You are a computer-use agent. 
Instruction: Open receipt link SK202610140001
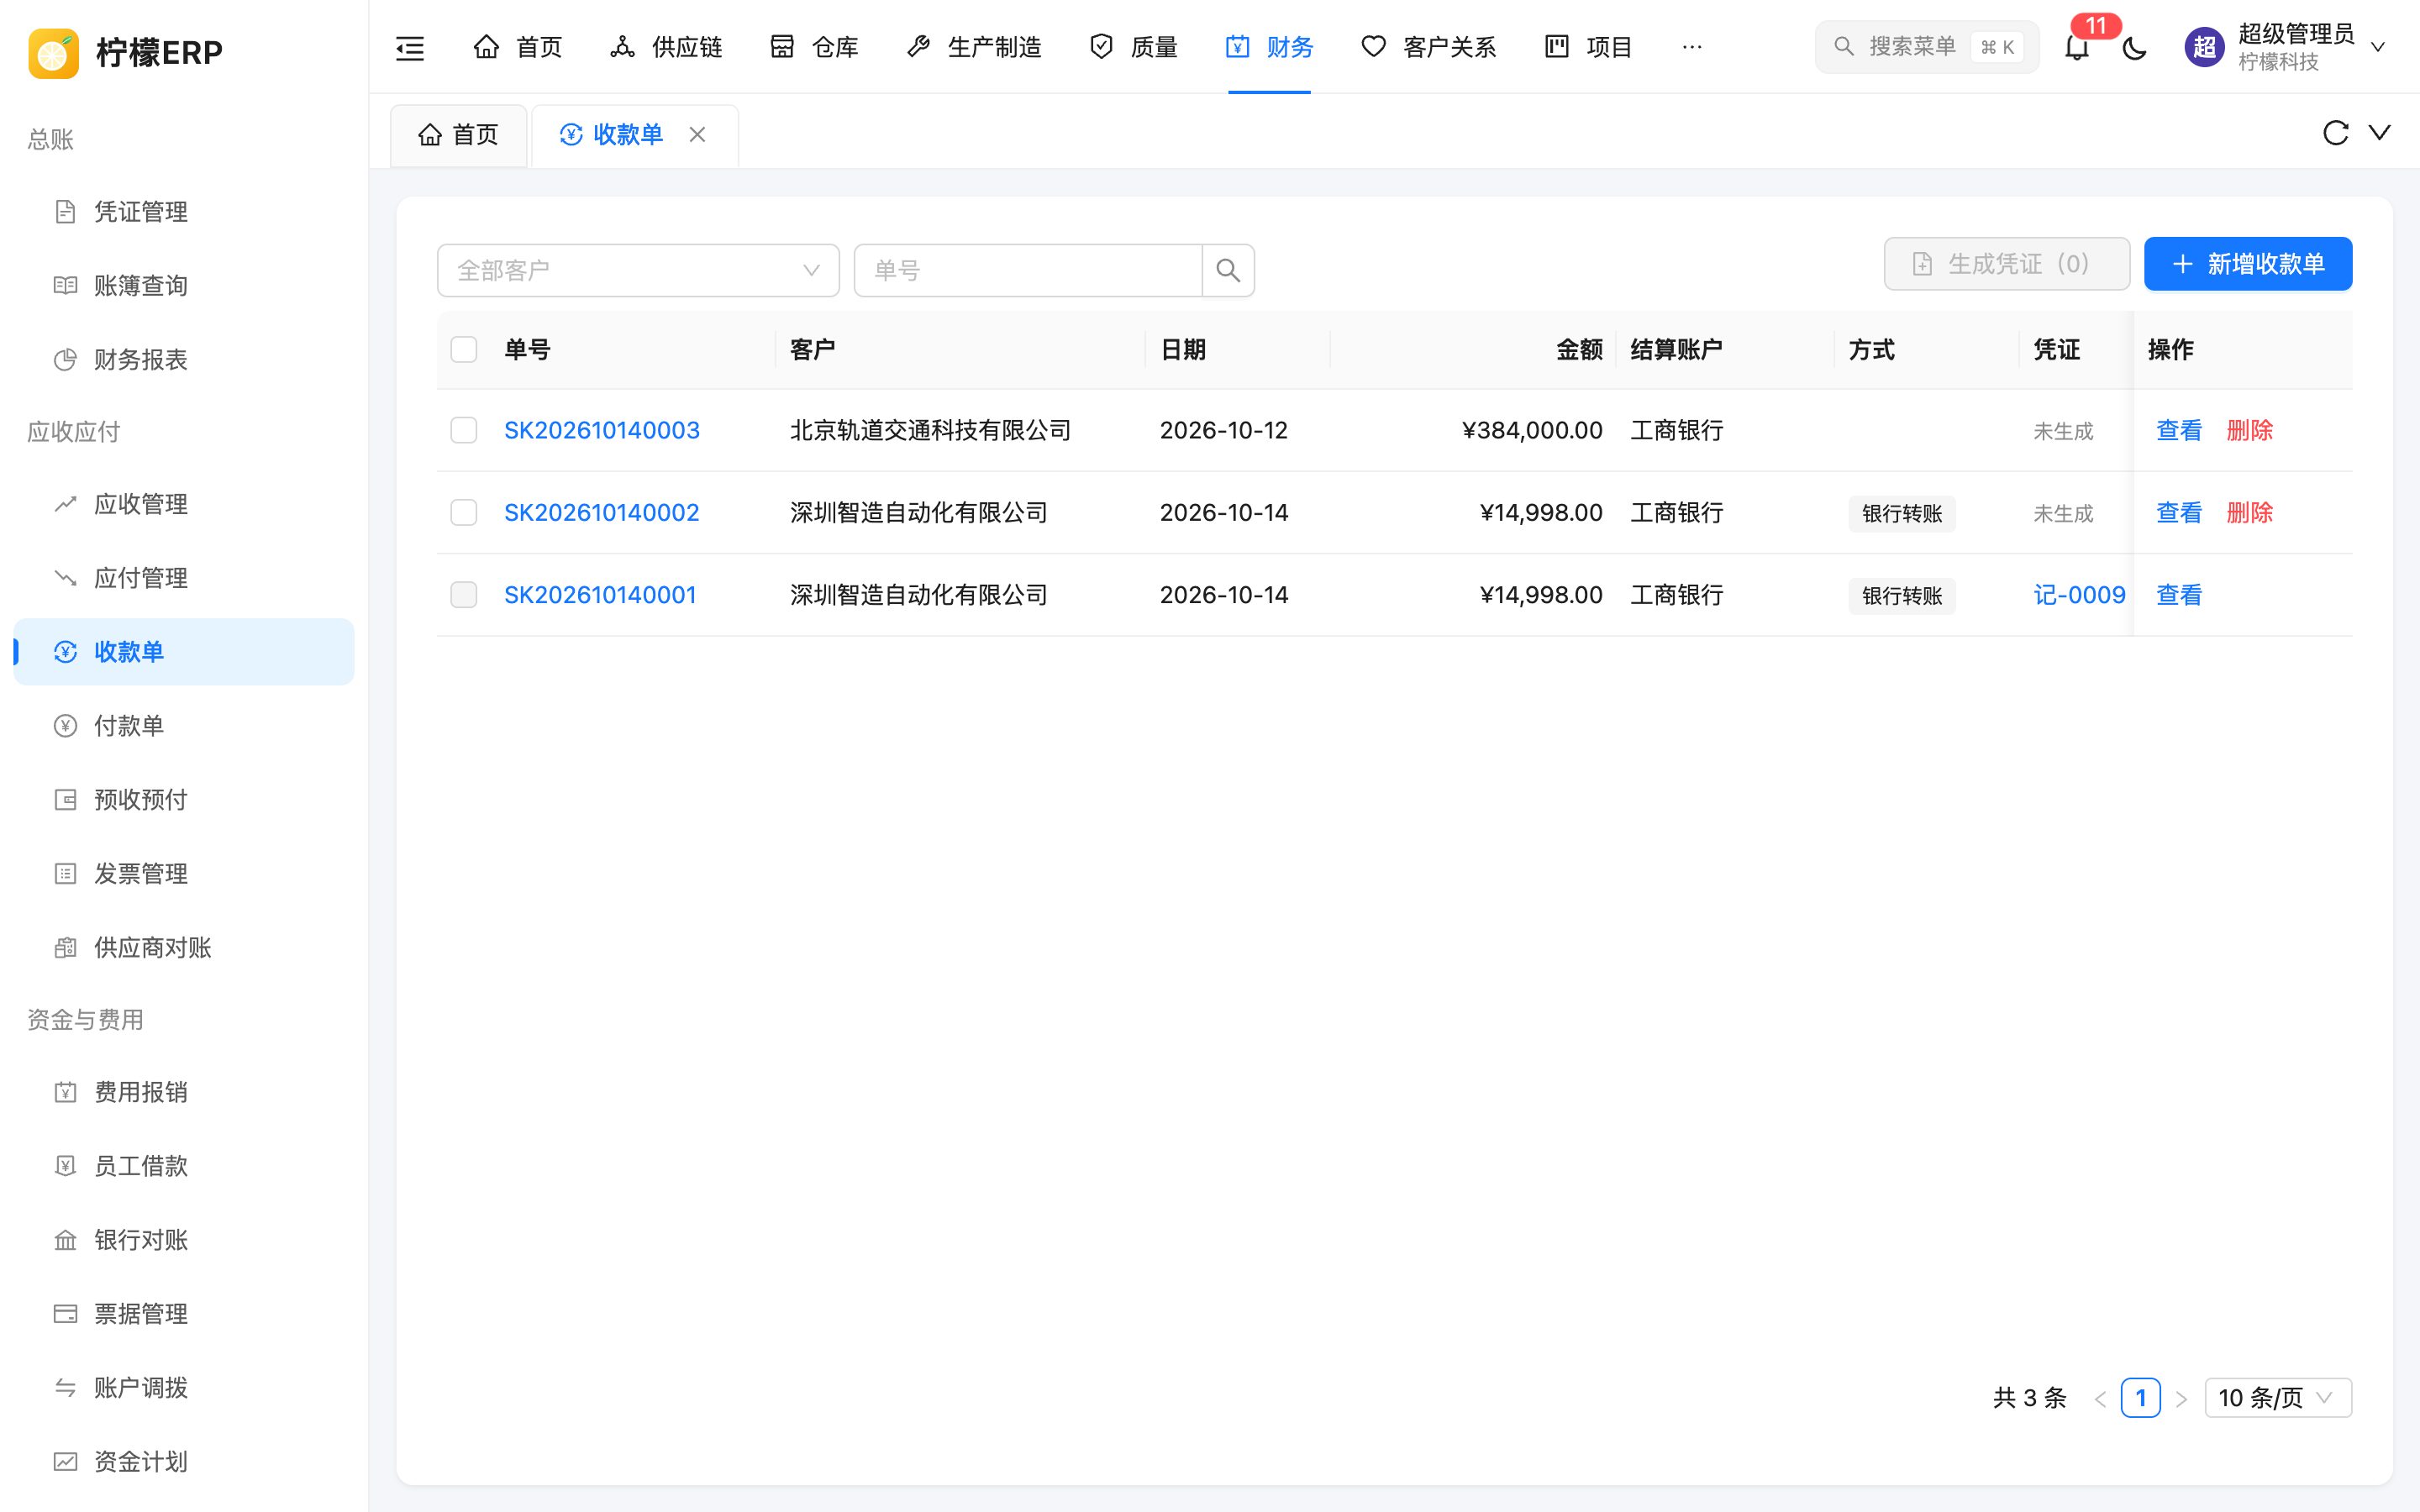[x=600, y=595]
